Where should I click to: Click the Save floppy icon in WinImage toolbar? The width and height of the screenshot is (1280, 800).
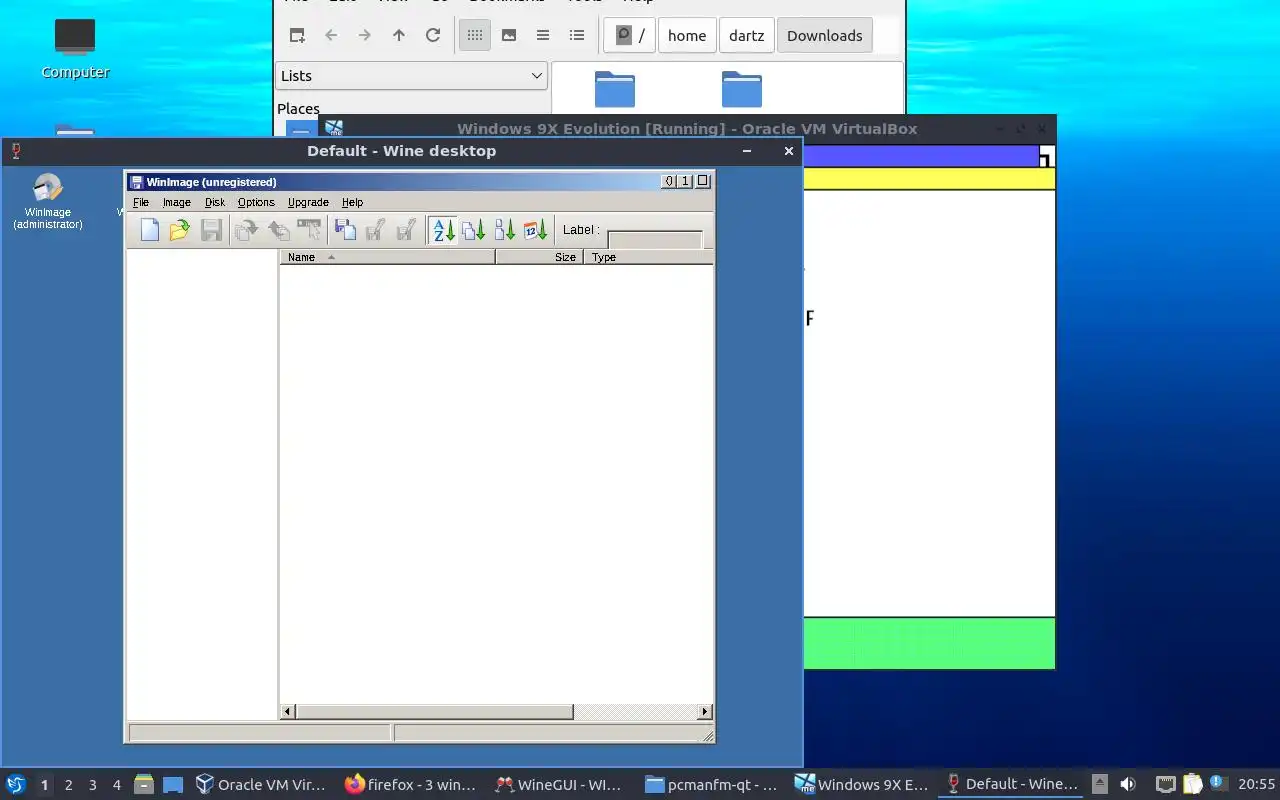[x=211, y=230]
